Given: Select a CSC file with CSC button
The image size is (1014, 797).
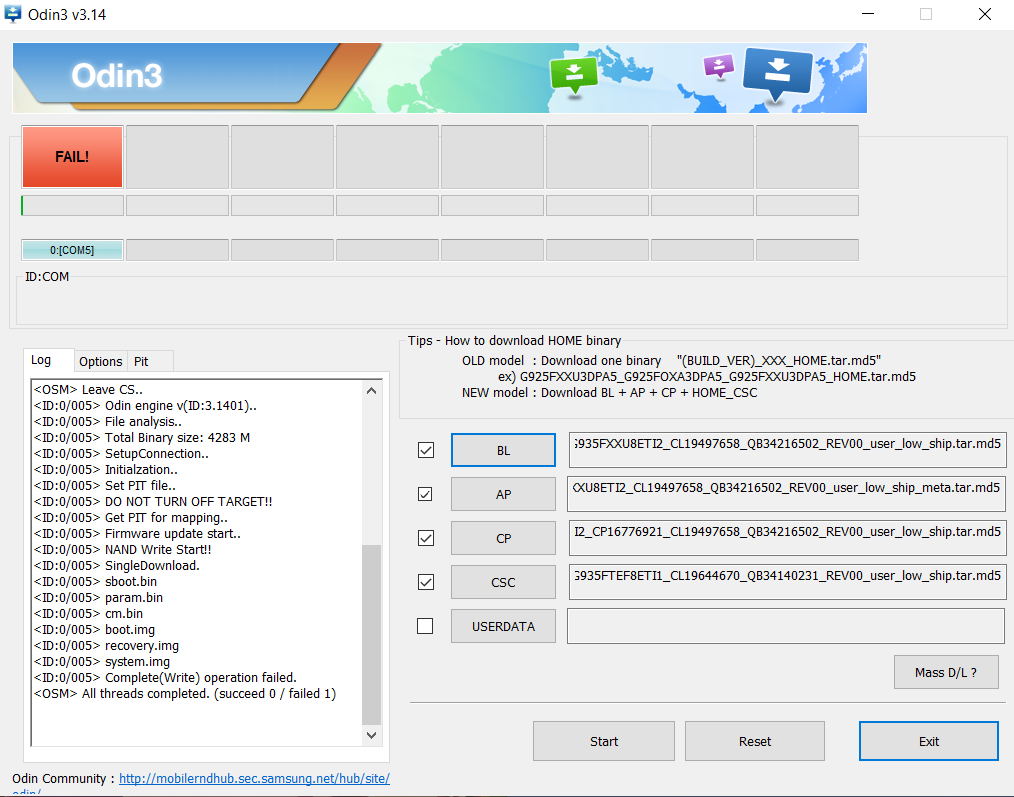Looking at the screenshot, I should pos(503,582).
